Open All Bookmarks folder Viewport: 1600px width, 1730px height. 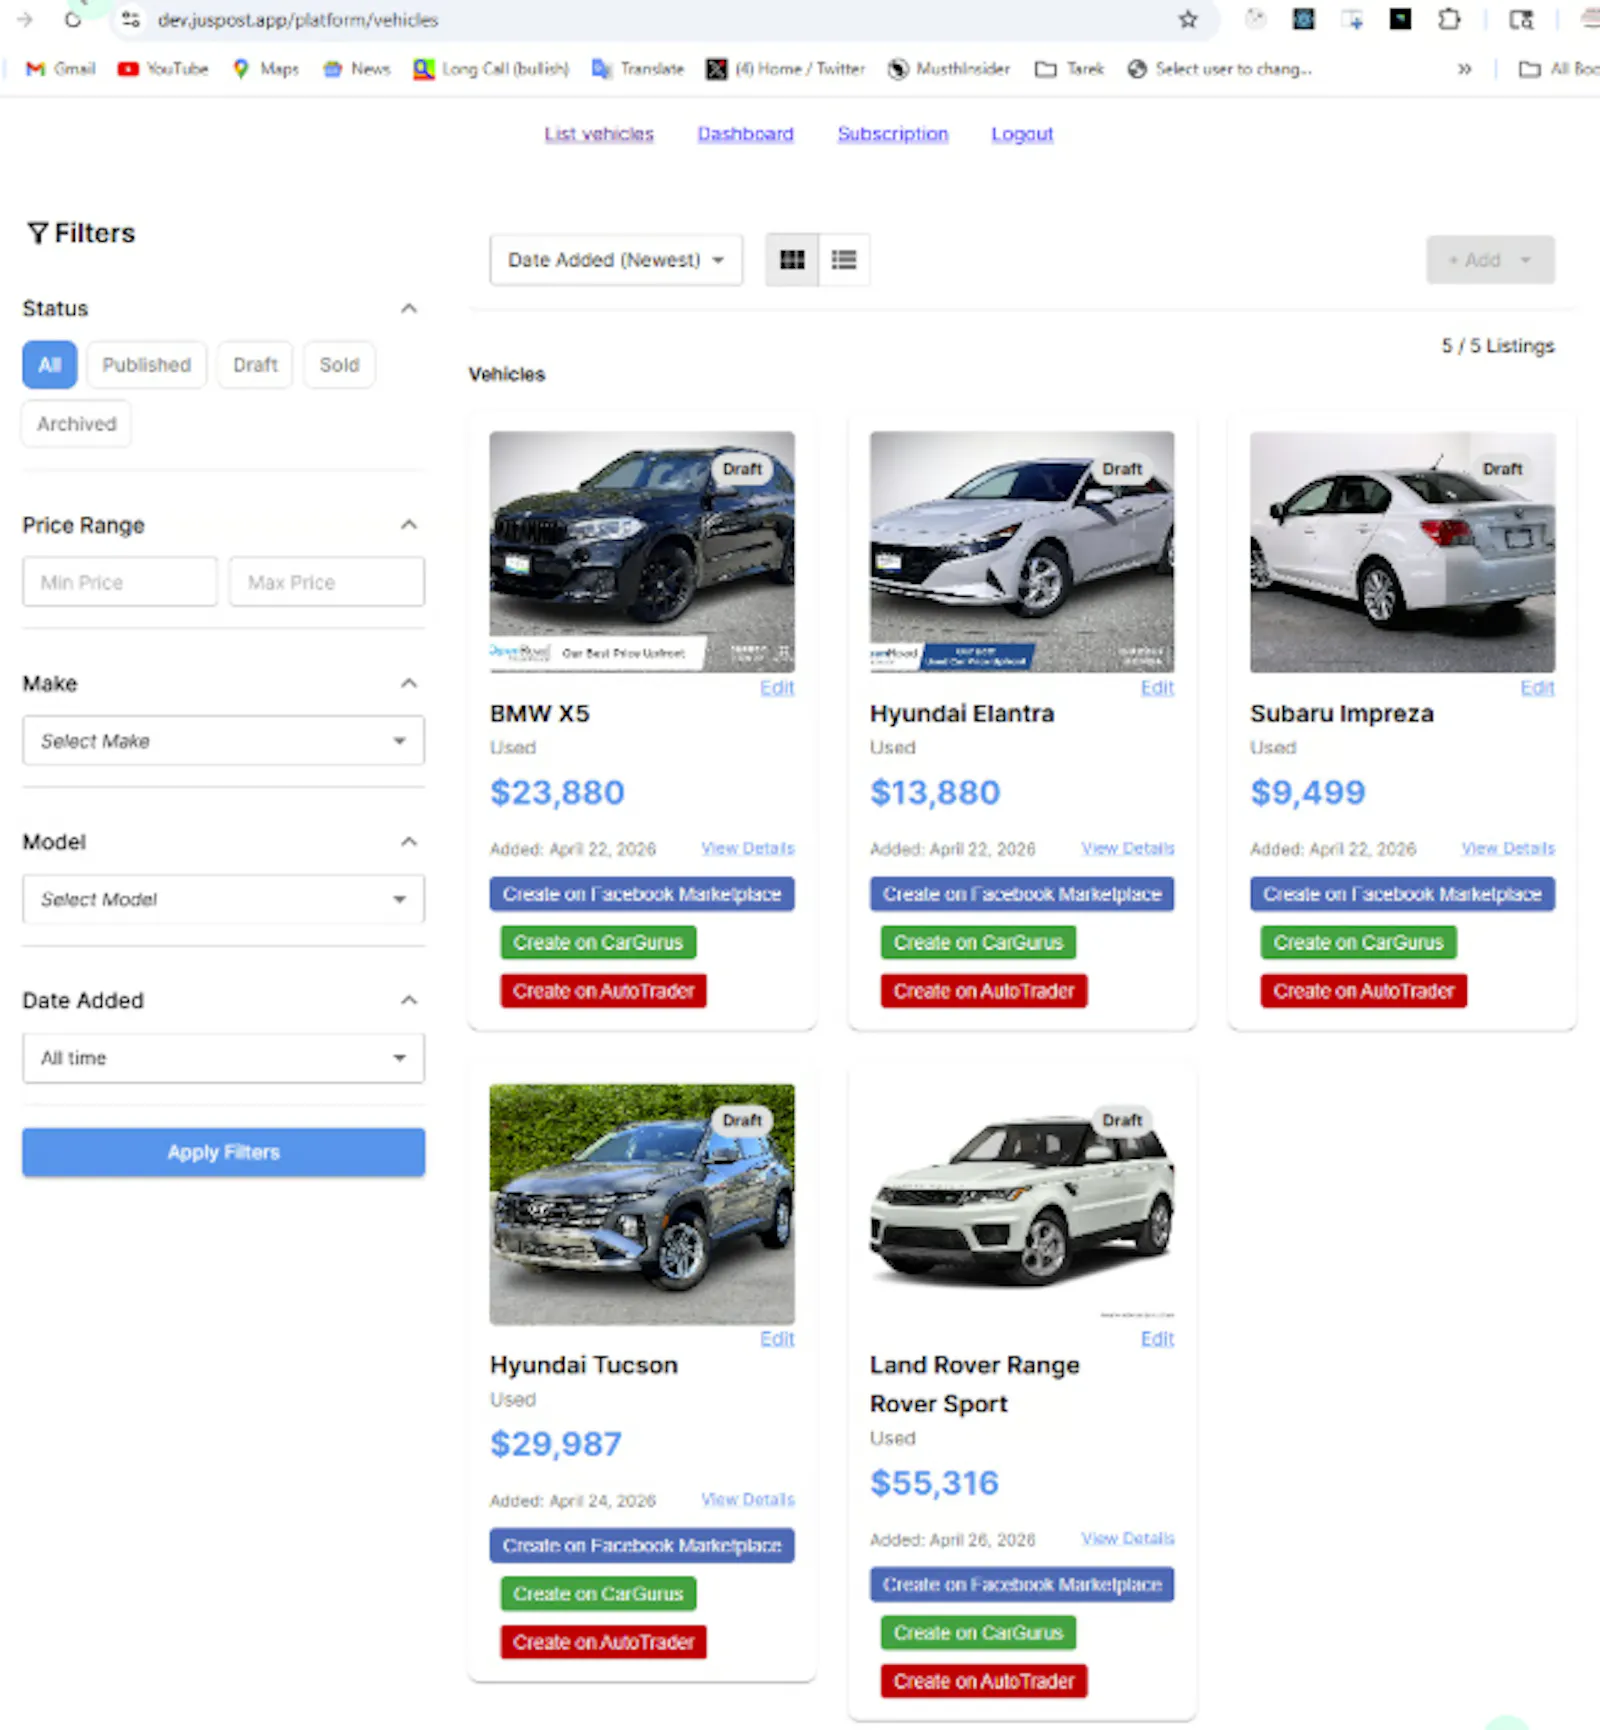point(1559,69)
